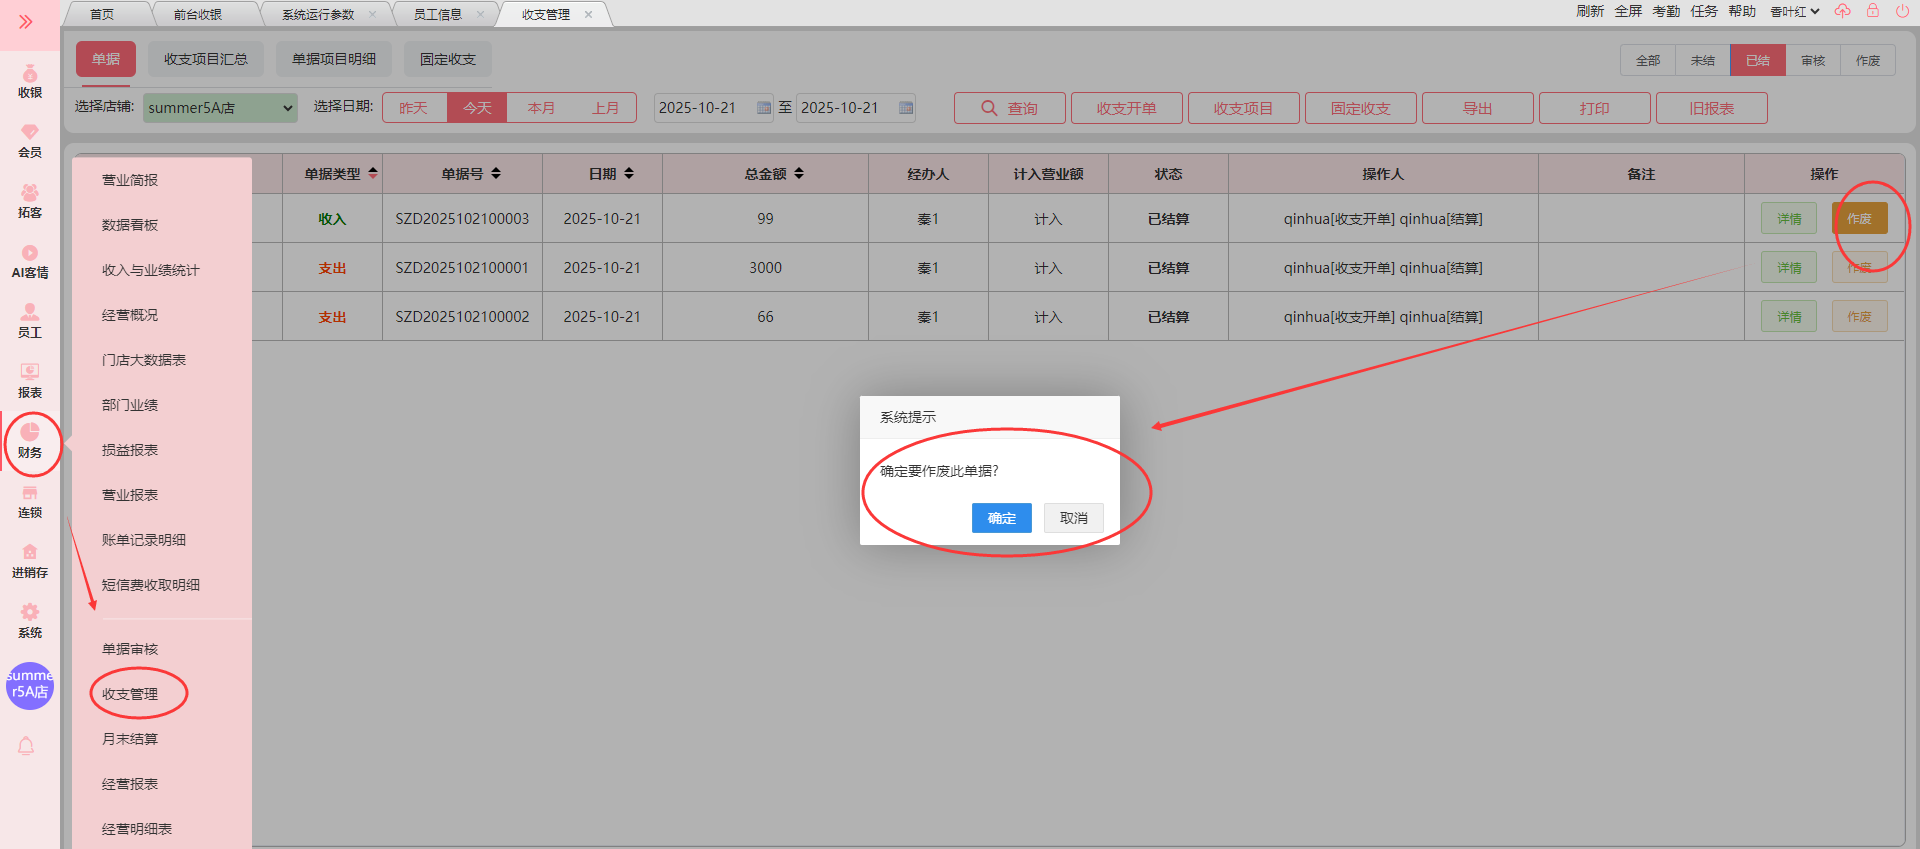Choose the 昨天 date range option
This screenshot has height=849, width=1920.
[x=413, y=108]
